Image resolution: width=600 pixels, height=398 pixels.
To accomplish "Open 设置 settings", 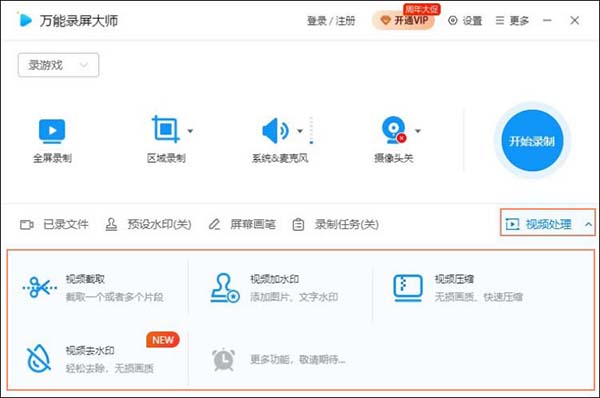I will point(465,21).
